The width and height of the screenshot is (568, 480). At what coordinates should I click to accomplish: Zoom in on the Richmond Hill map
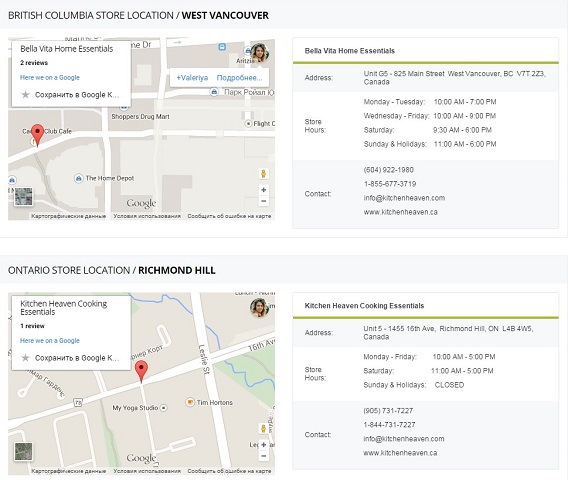[x=264, y=445]
